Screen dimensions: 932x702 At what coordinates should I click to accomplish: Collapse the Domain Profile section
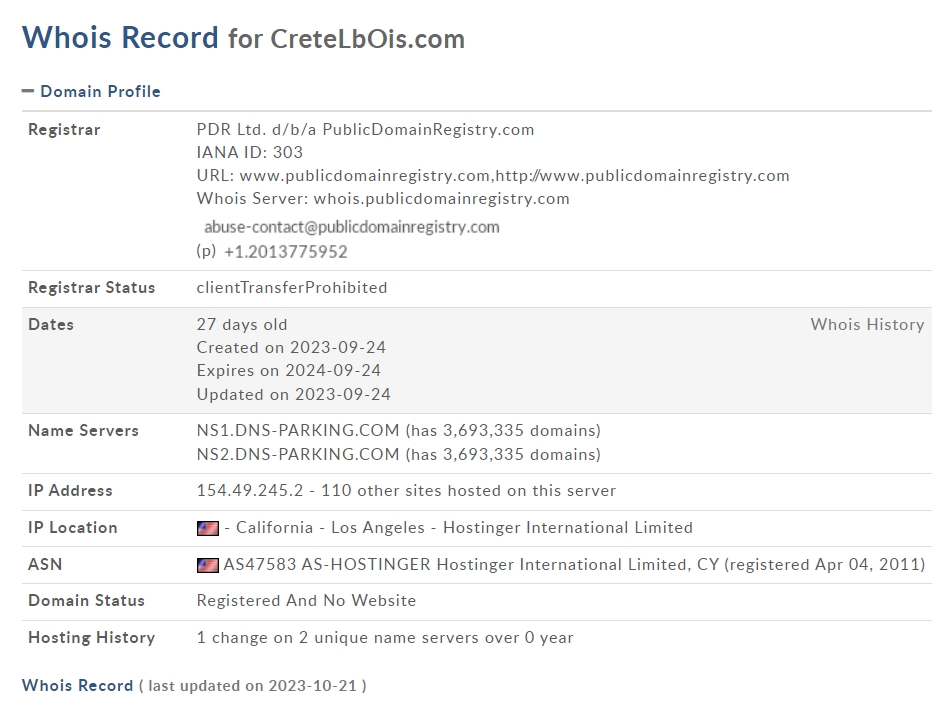click(28, 92)
